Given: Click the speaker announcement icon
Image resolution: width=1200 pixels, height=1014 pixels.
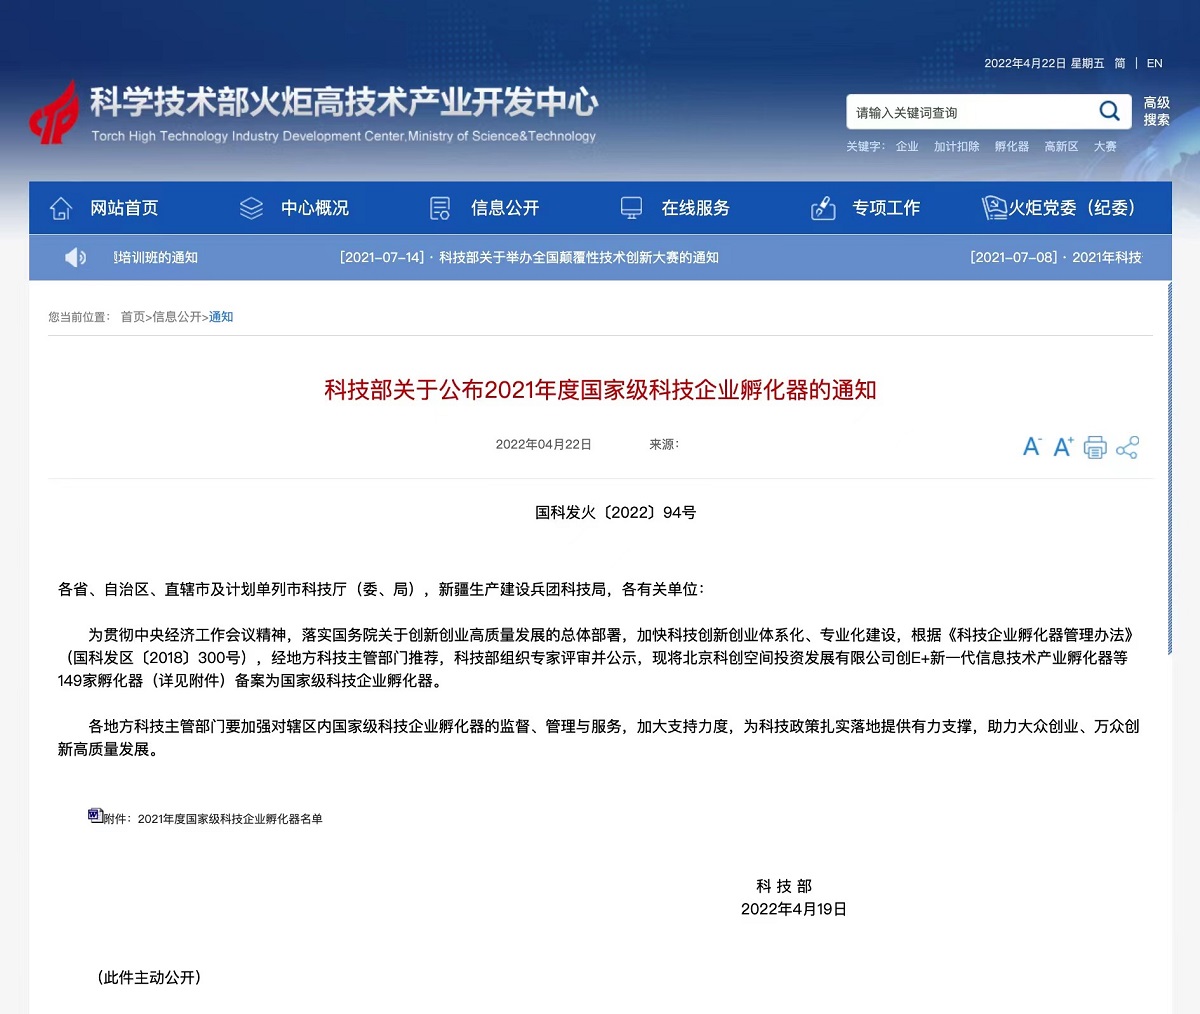Looking at the screenshot, I should pos(75,258).
